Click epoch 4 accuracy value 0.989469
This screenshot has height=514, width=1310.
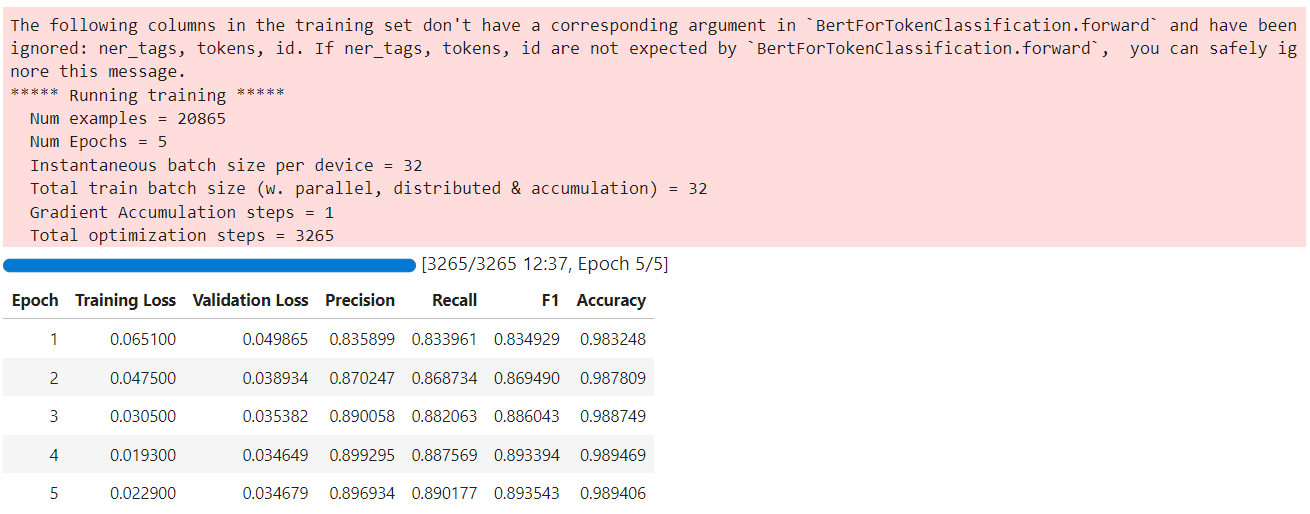(x=613, y=455)
